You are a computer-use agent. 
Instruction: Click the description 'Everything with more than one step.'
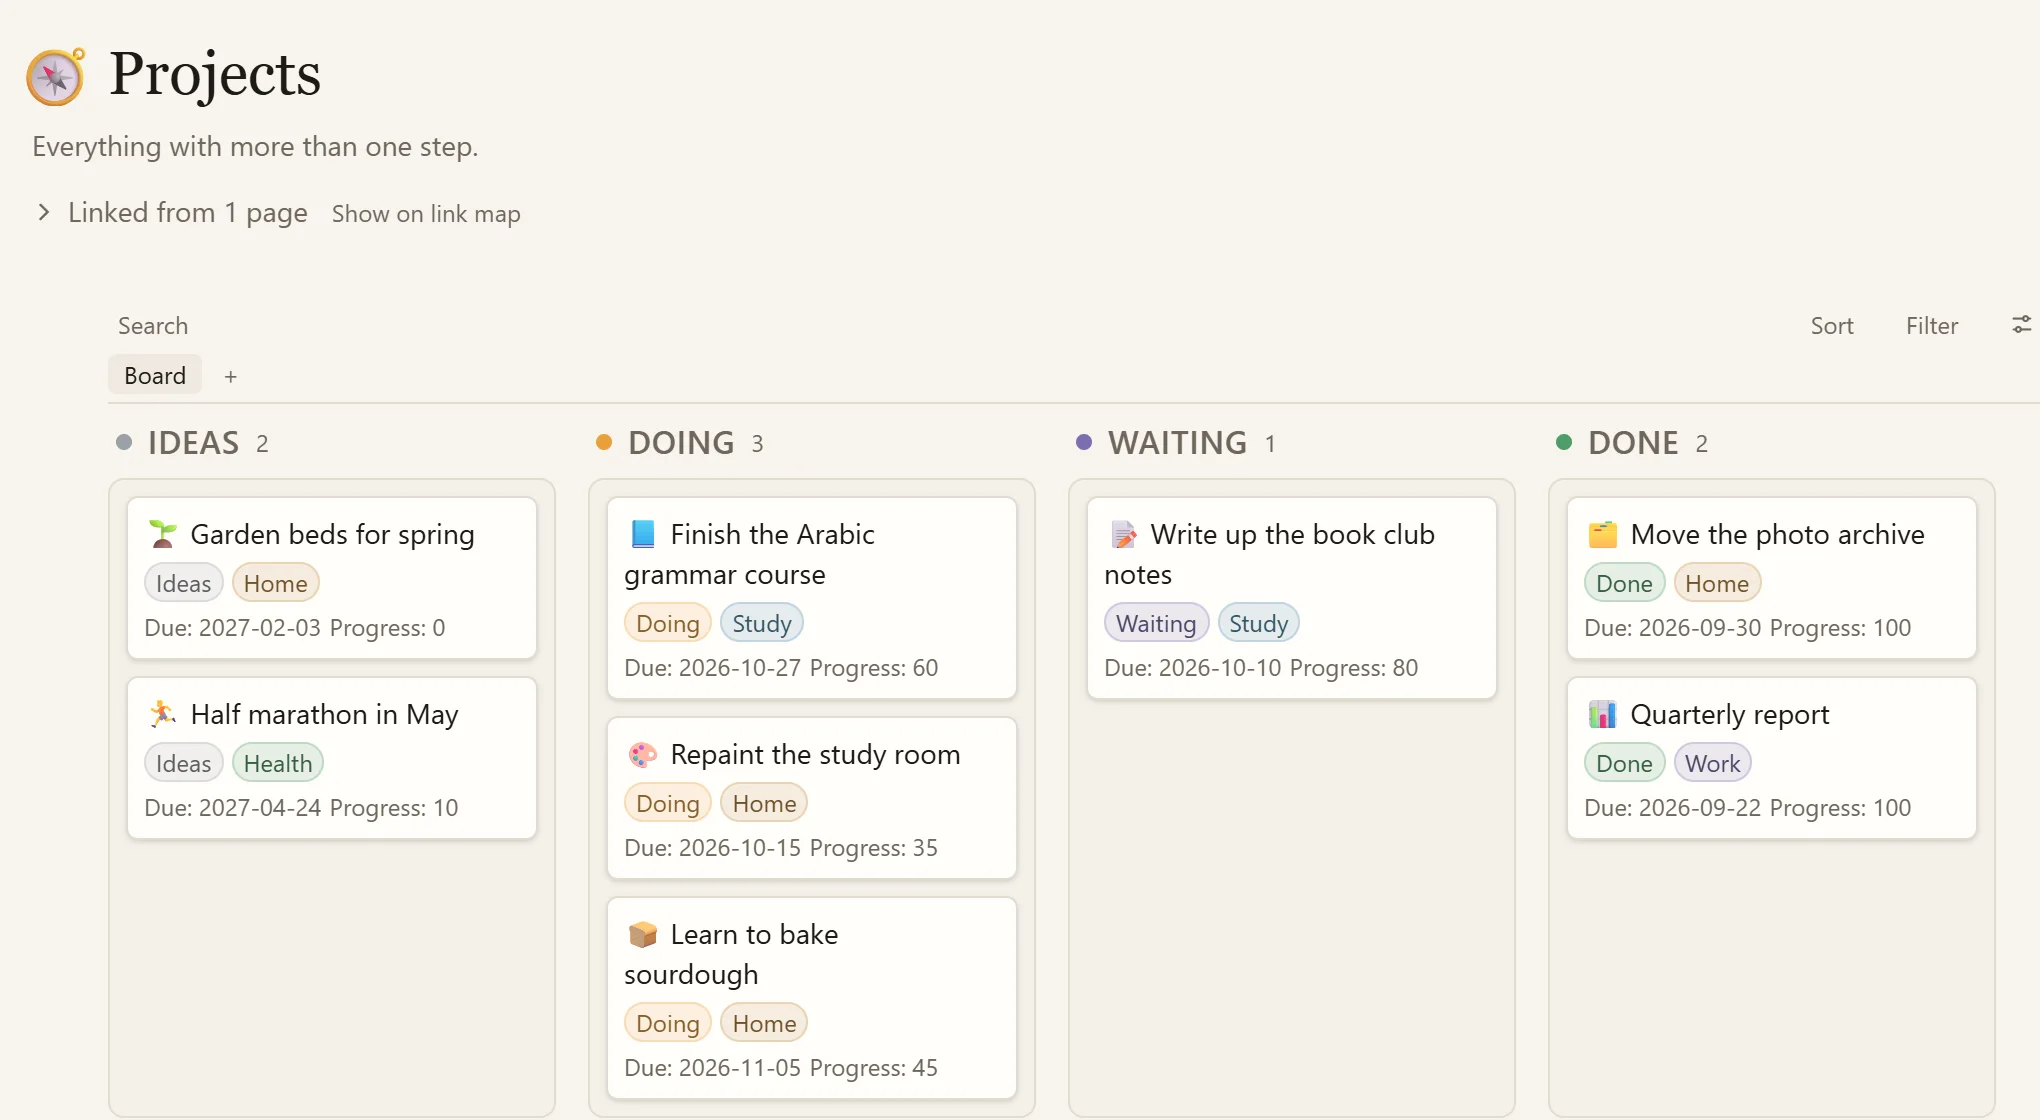click(255, 147)
